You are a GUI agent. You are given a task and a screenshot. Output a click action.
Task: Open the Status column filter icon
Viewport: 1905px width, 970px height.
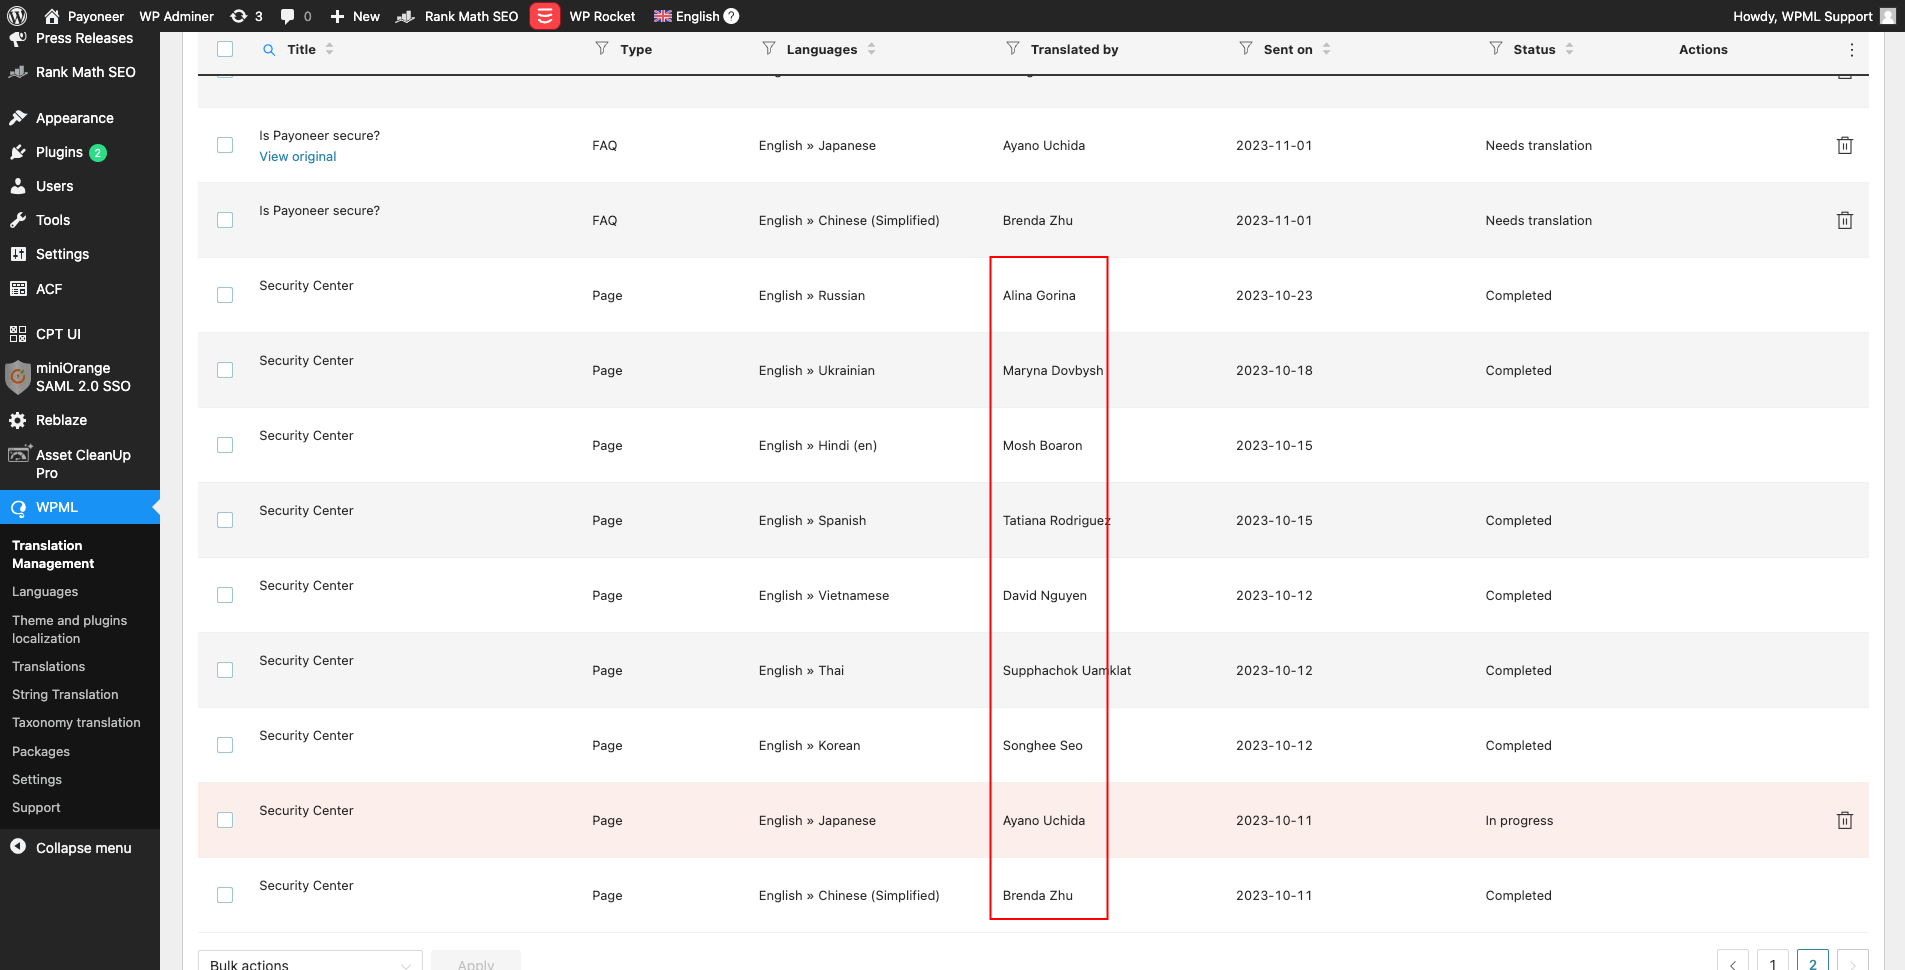coord(1496,48)
